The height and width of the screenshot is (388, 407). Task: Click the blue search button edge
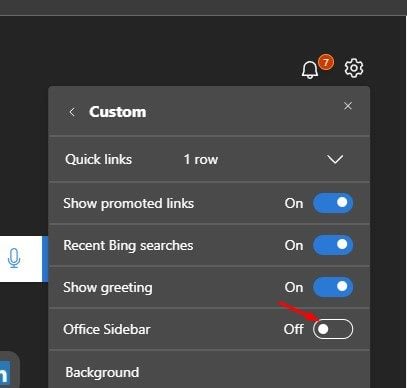click(45, 259)
